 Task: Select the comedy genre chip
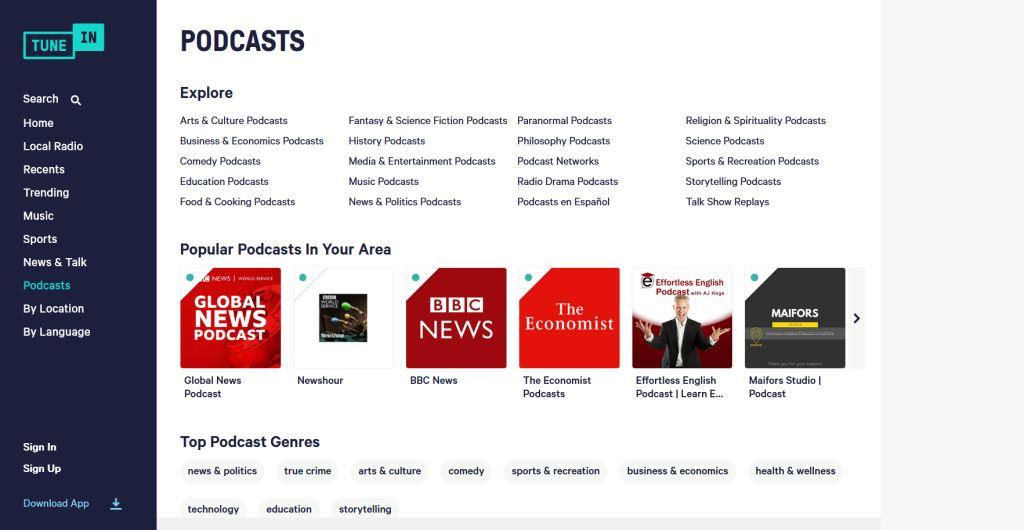coord(466,471)
